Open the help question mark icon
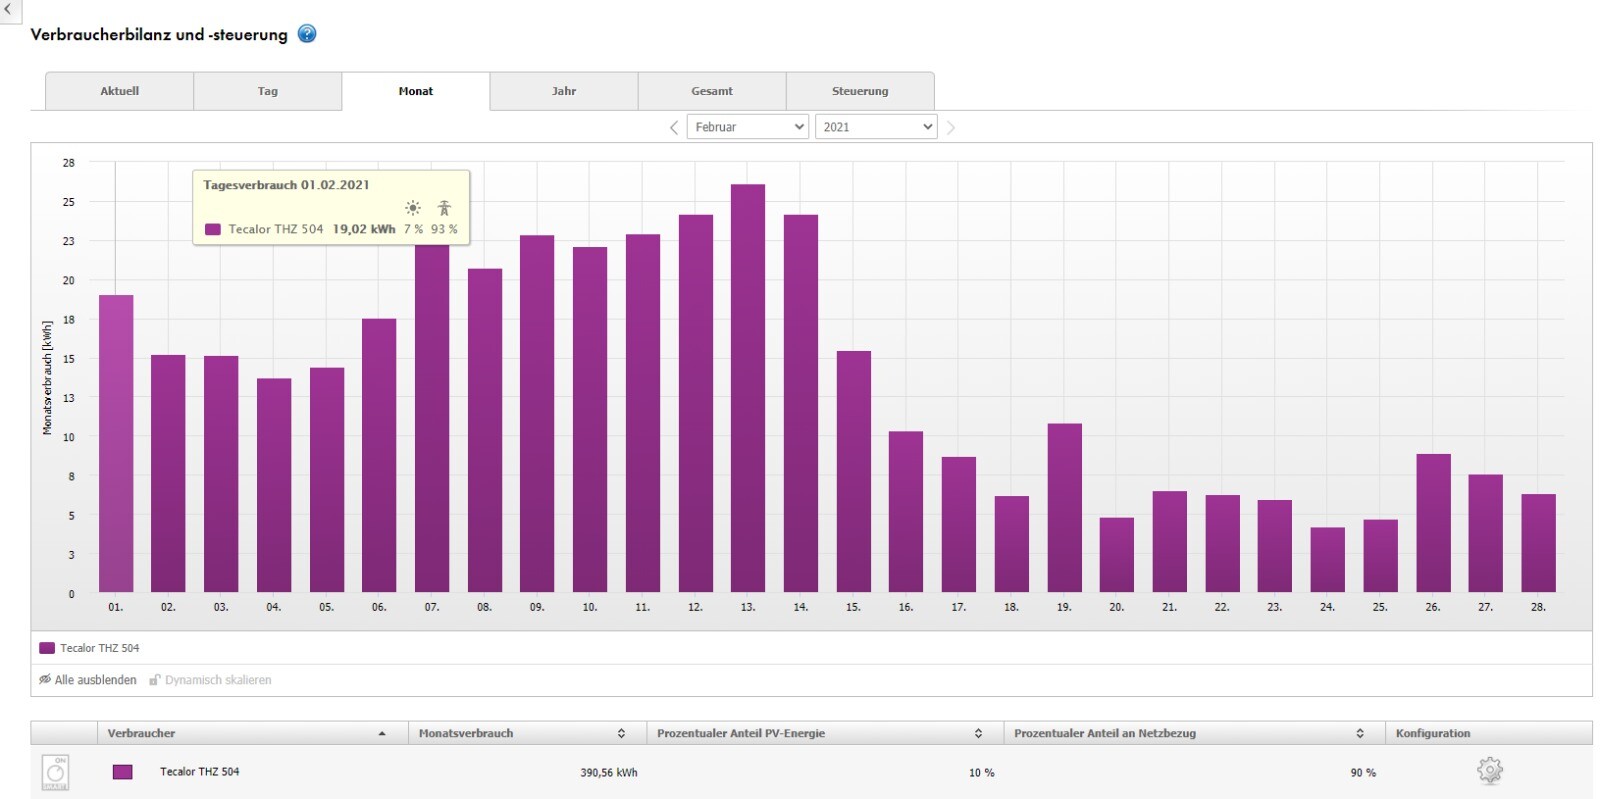 click(x=307, y=34)
